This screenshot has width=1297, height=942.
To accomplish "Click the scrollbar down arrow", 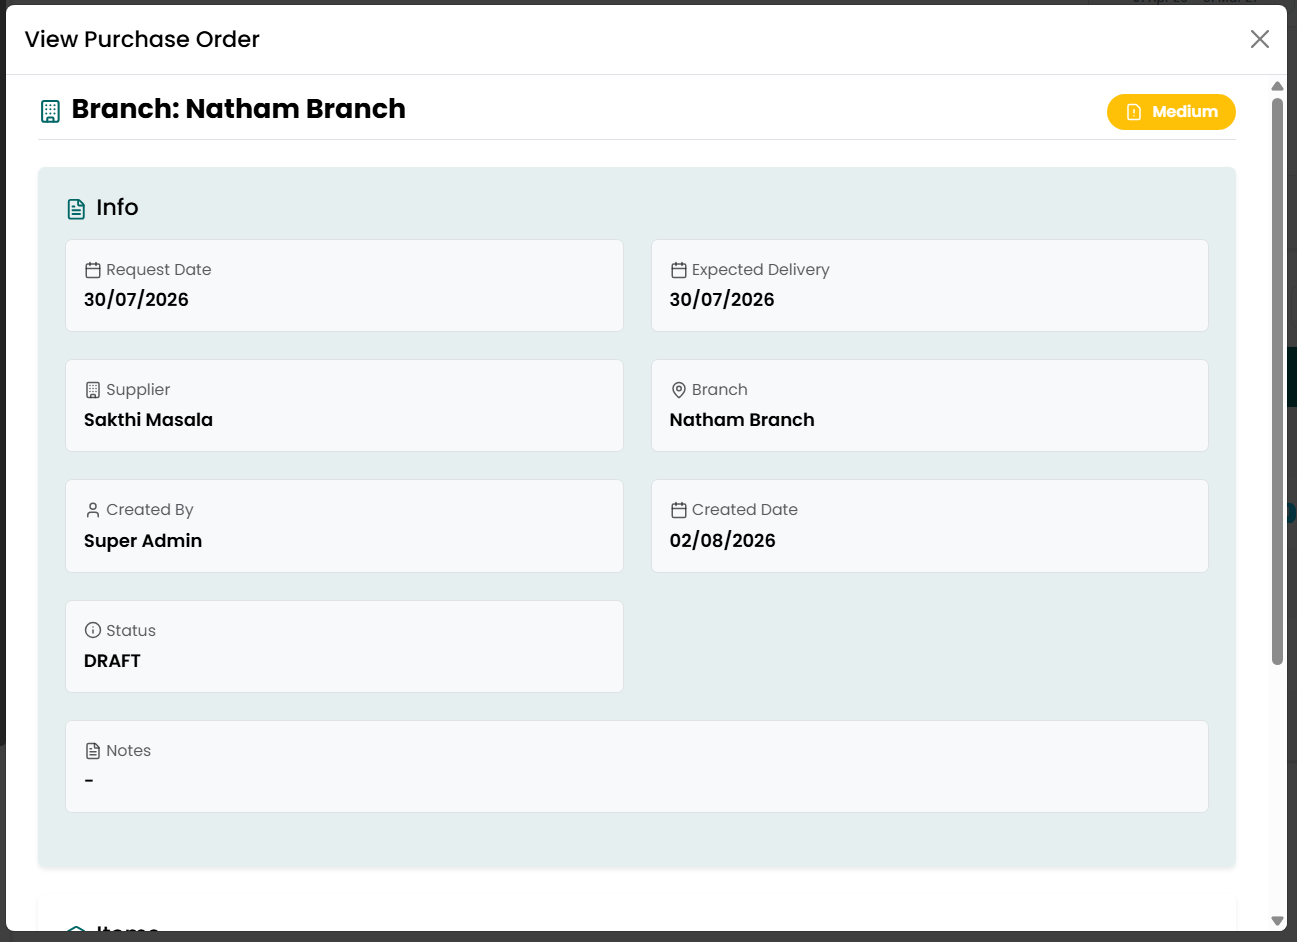I will coord(1277,921).
